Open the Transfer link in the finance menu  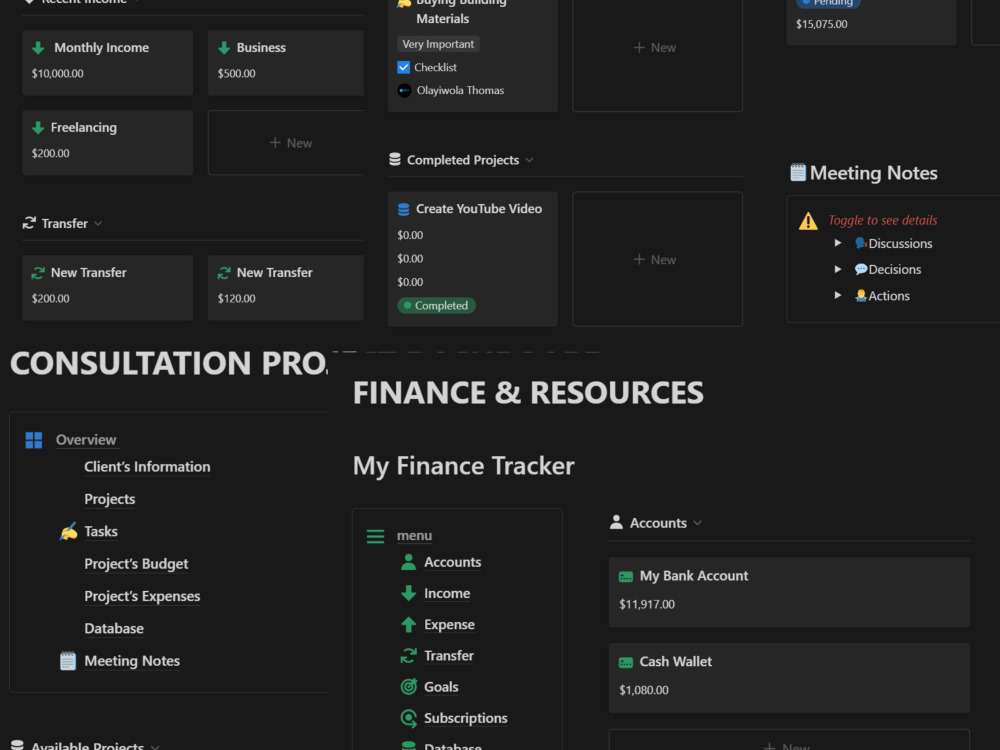point(449,656)
